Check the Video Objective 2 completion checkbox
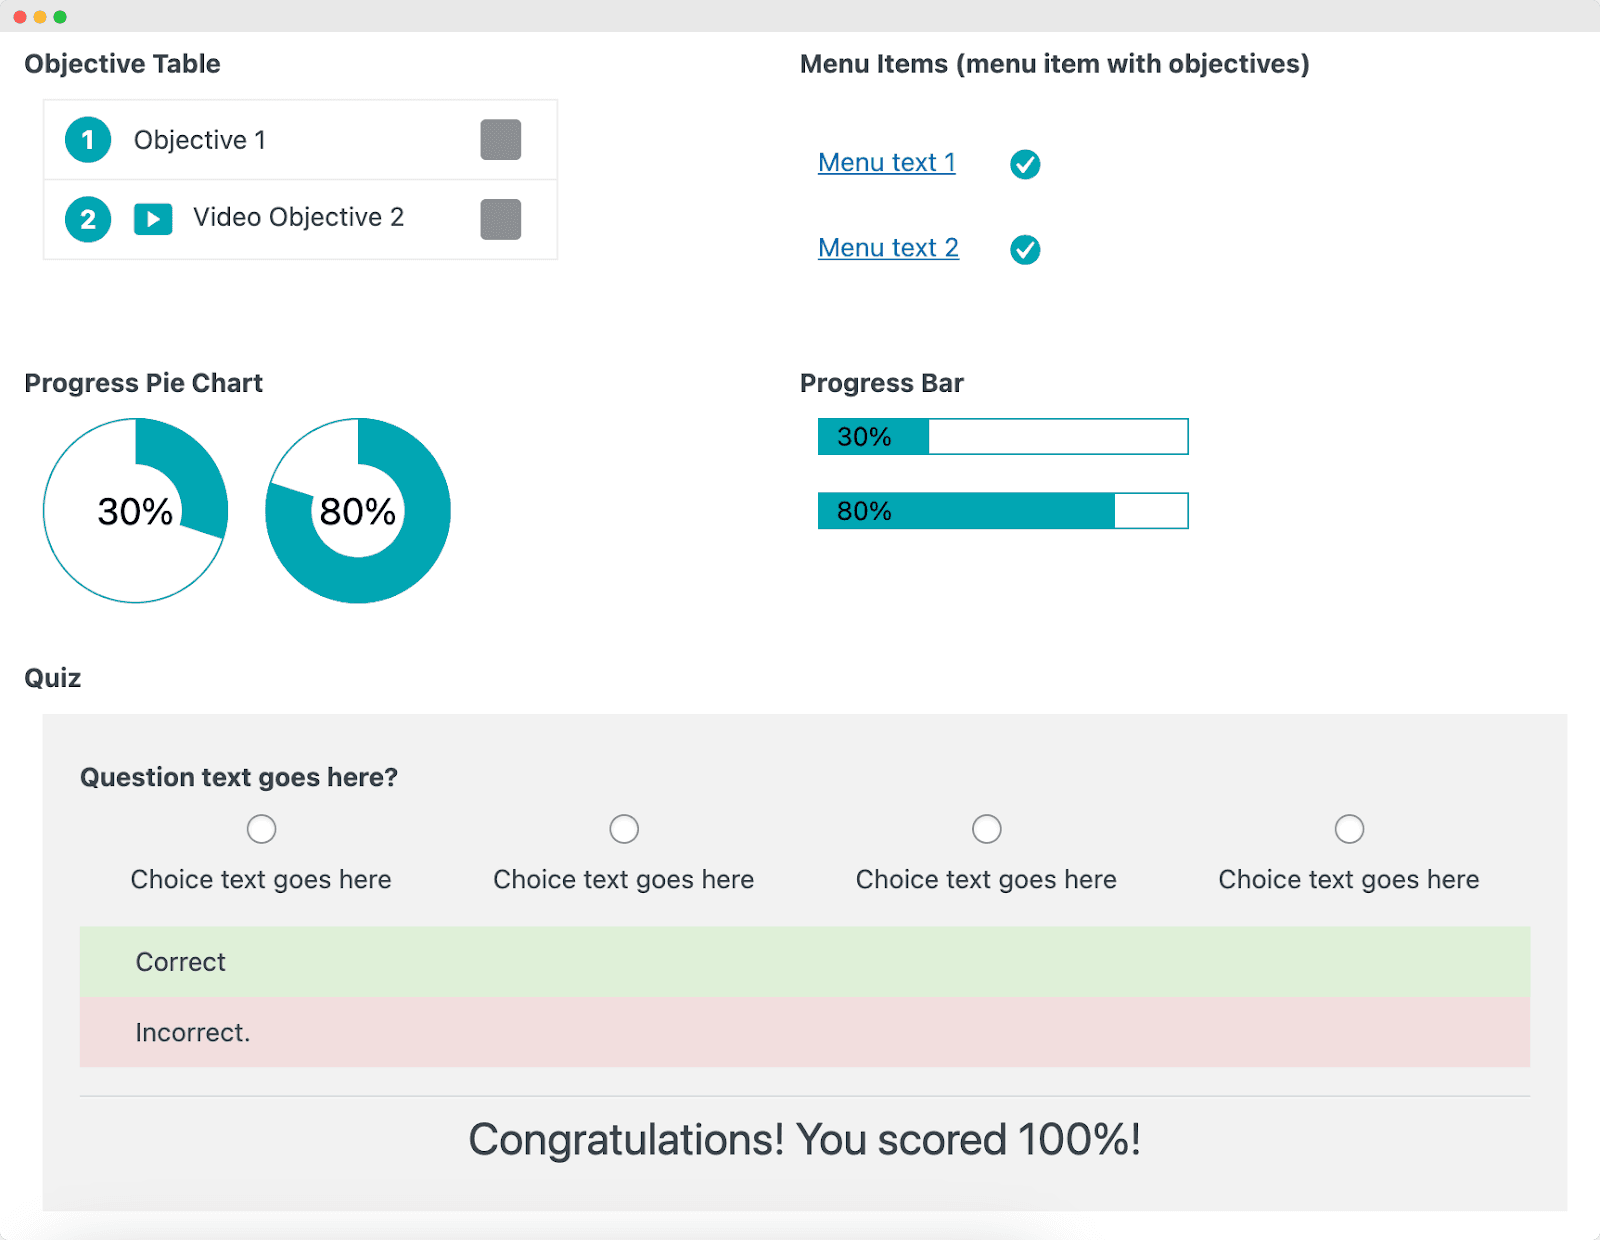This screenshot has width=1600, height=1240. [501, 218]
